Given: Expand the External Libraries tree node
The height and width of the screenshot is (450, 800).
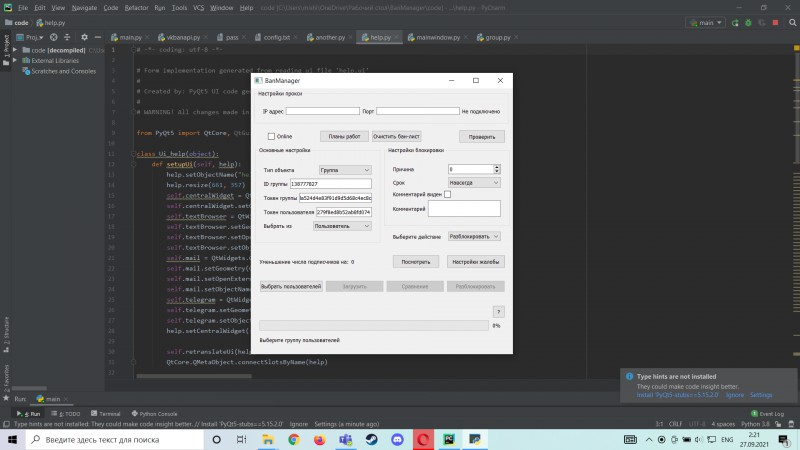Looking at the screenshot, I should click(x=15, y=60).
